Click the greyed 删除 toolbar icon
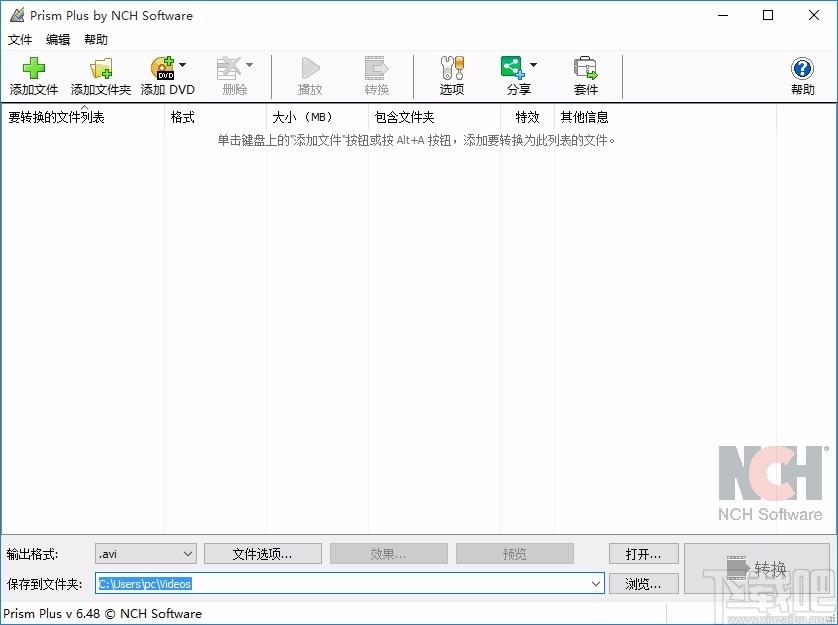 229,68
